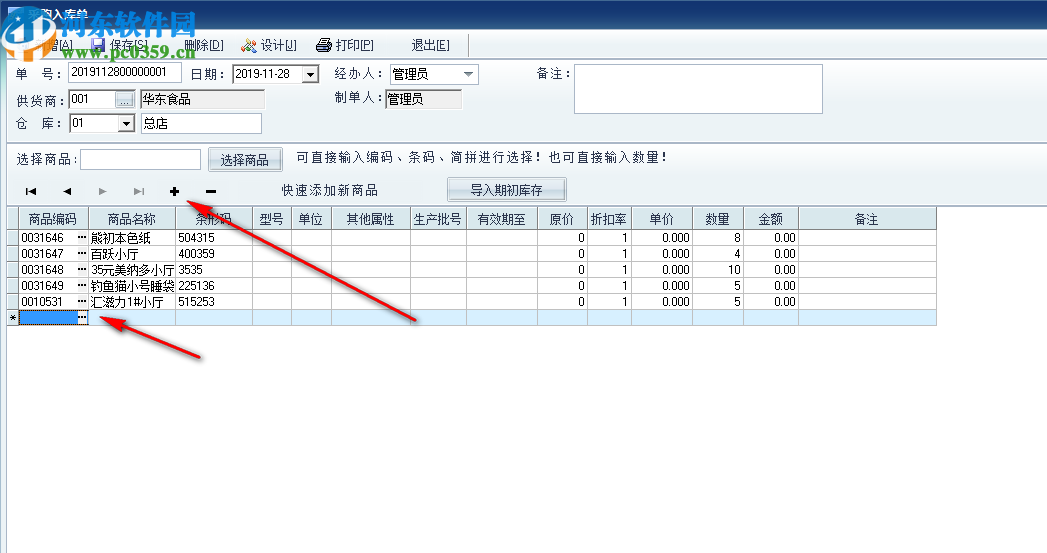
Task: Expand the date picker dropdown arrow
Action: pyautogui.click(x=310, y=74)
